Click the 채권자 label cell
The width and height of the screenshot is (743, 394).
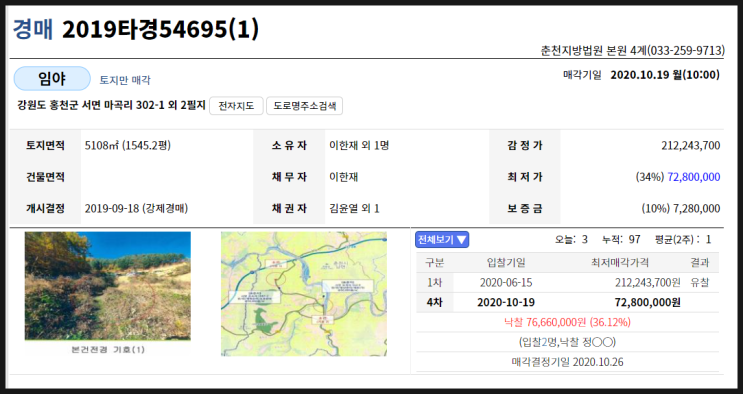click(x=289, y=208)
